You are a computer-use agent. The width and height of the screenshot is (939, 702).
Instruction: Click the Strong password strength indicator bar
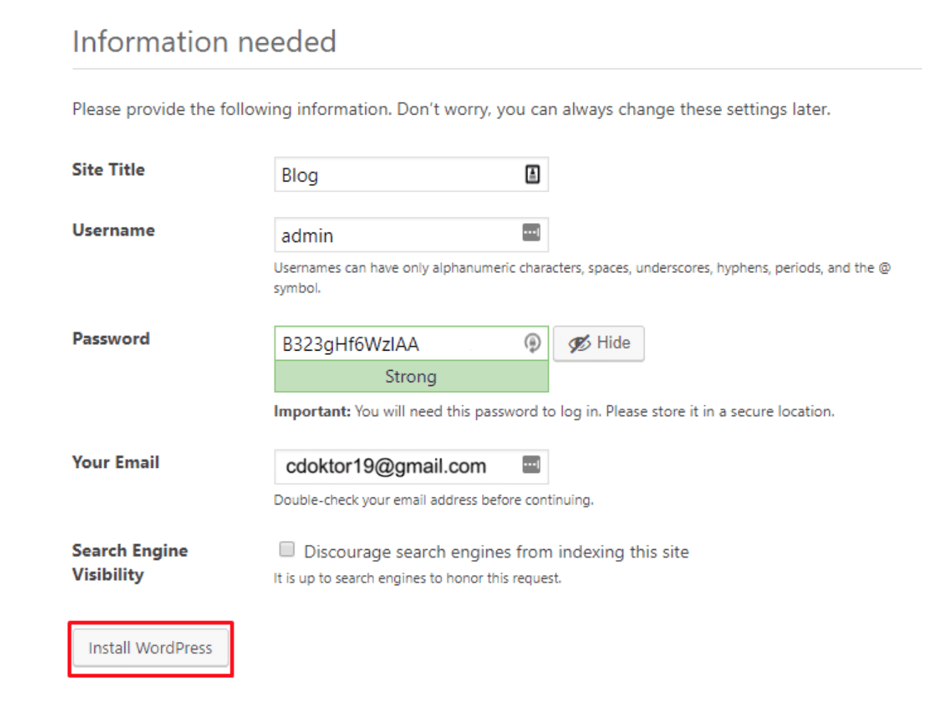411,377
